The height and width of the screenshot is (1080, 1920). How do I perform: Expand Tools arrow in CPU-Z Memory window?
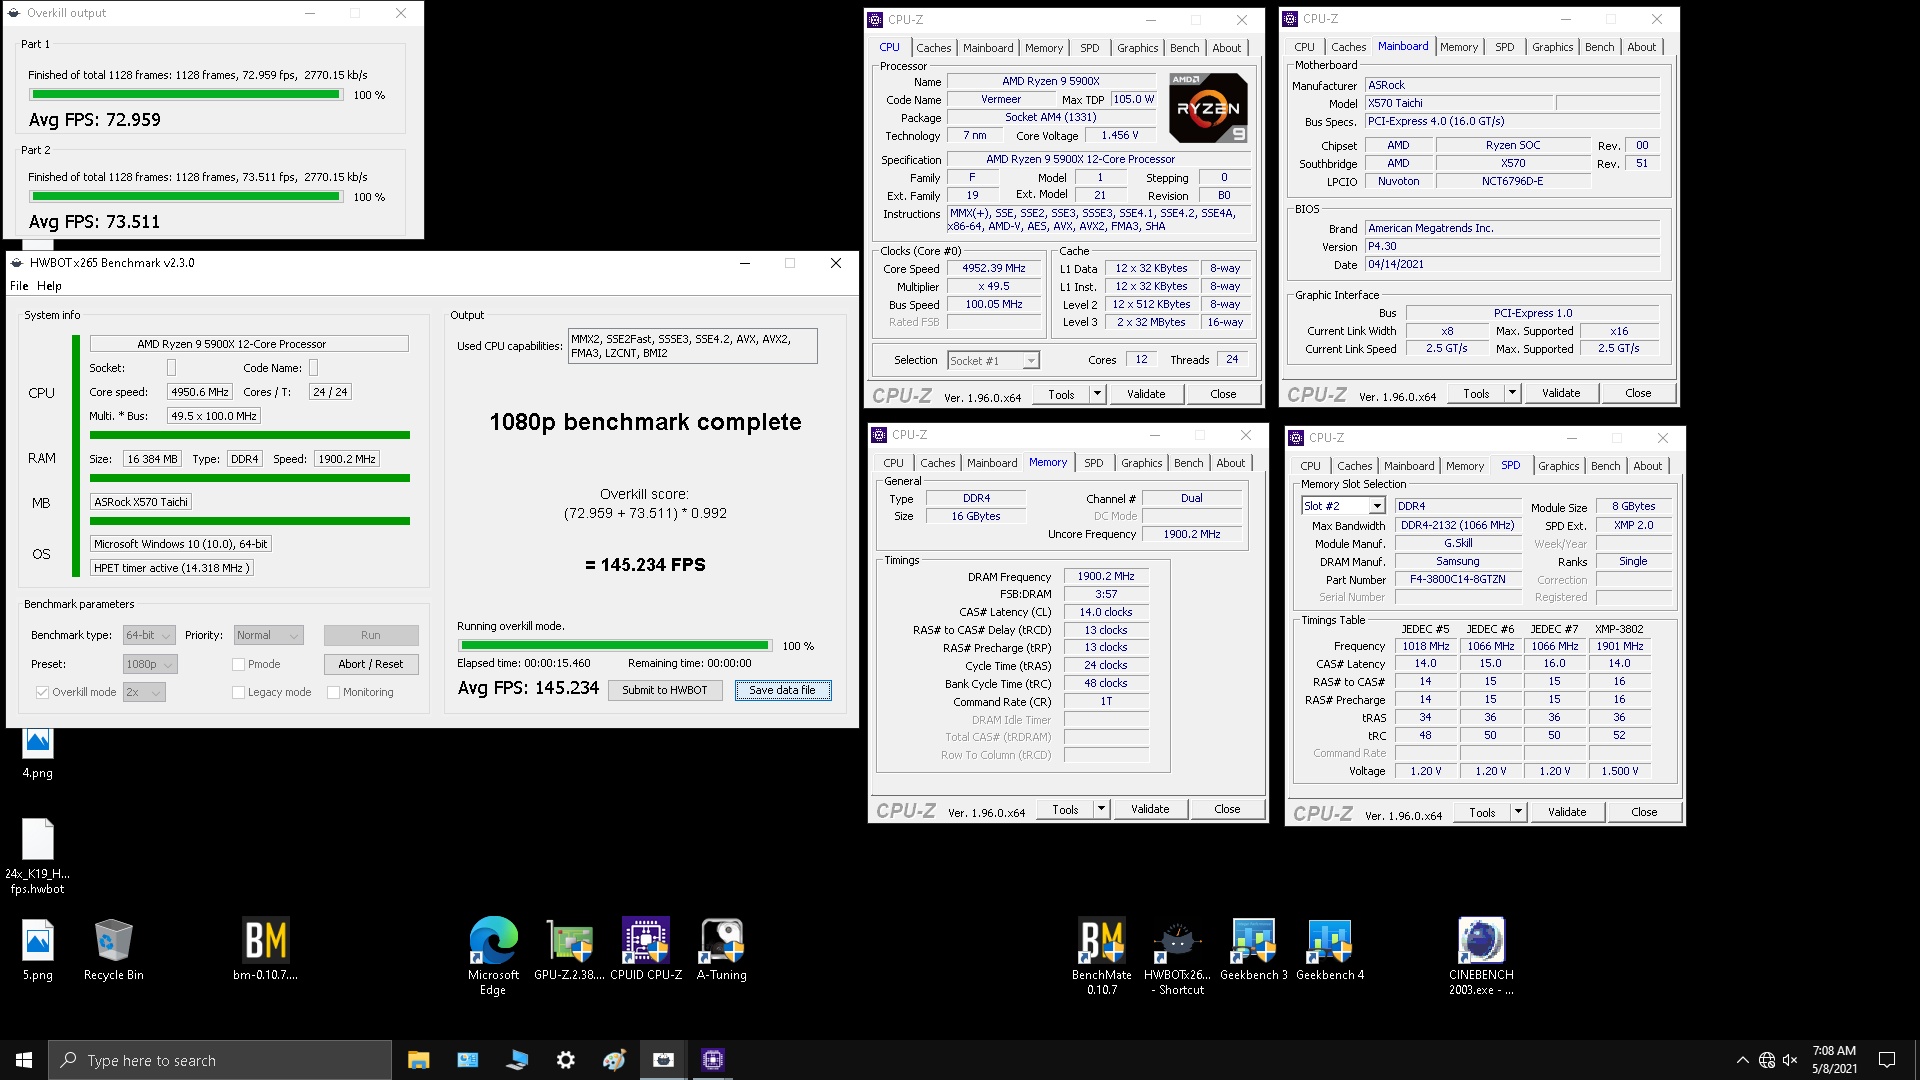1101,809
